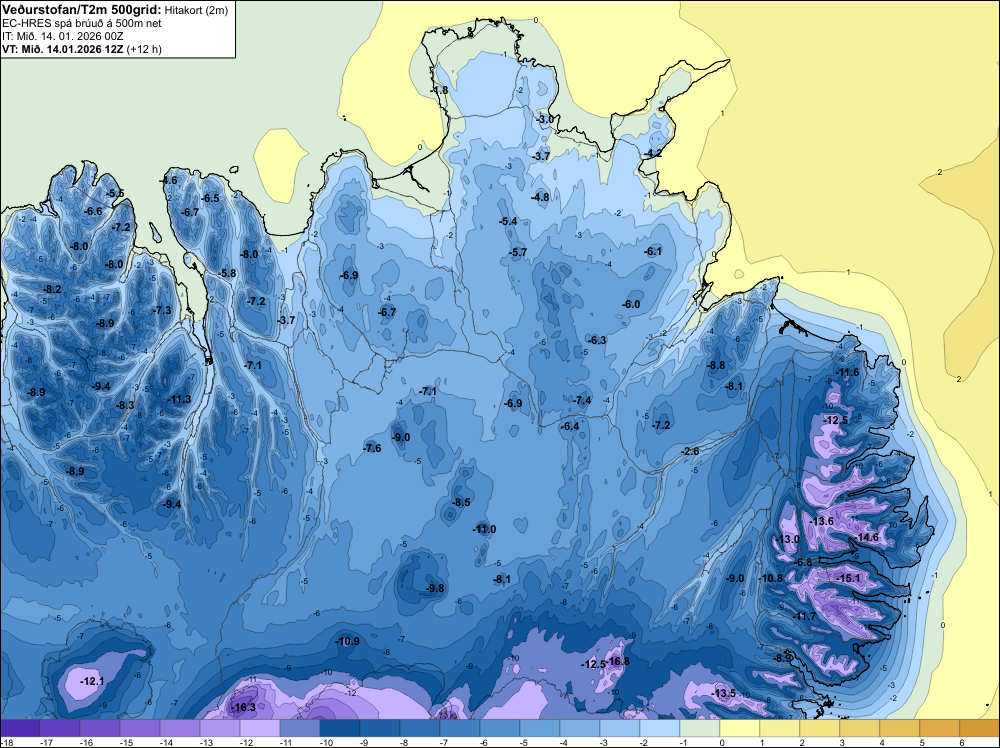Pick the legend color band between -1 and 0
Screen dimensions: 1000x748
tap(700, 728)
